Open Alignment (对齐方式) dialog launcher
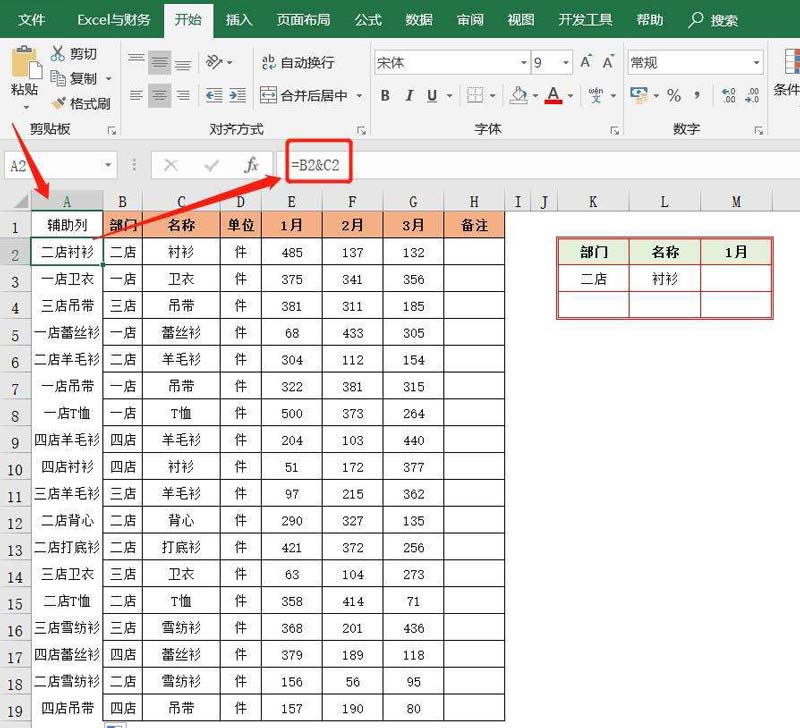Viewport: 800px width, 728px height. [361, 131]
